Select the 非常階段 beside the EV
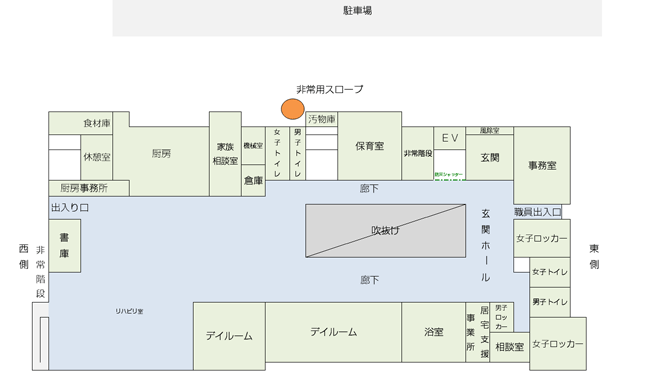Viewport: 650px width, 378px height. (x=418, y=153)
